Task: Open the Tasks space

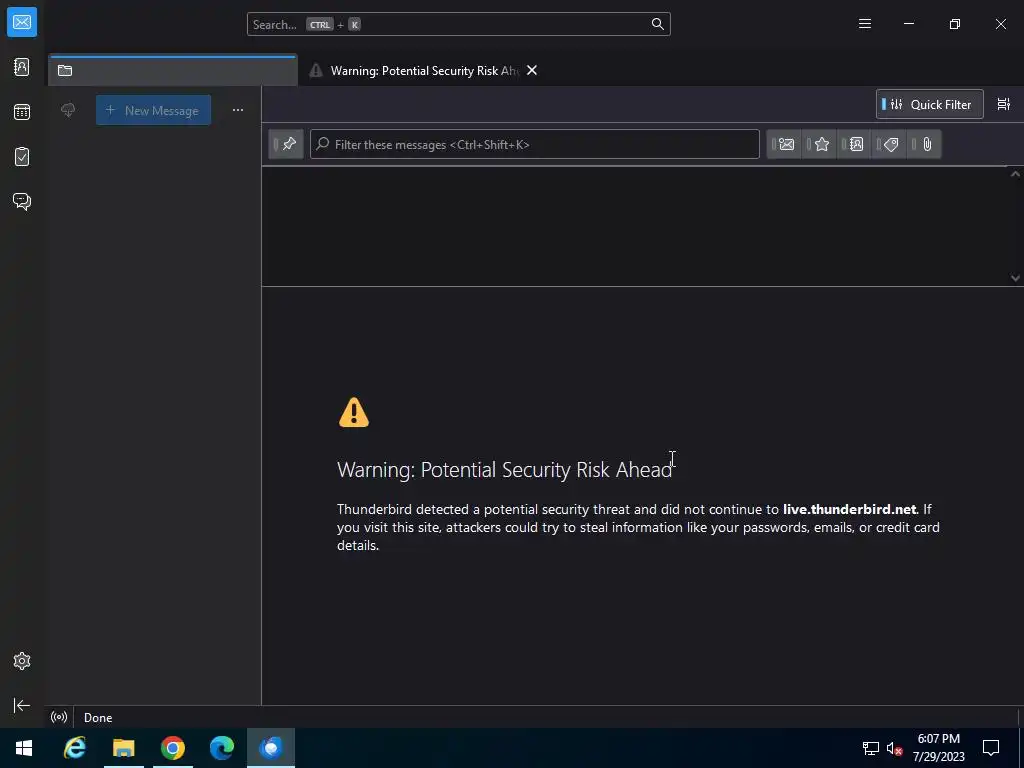Action: tap(22, 157)
